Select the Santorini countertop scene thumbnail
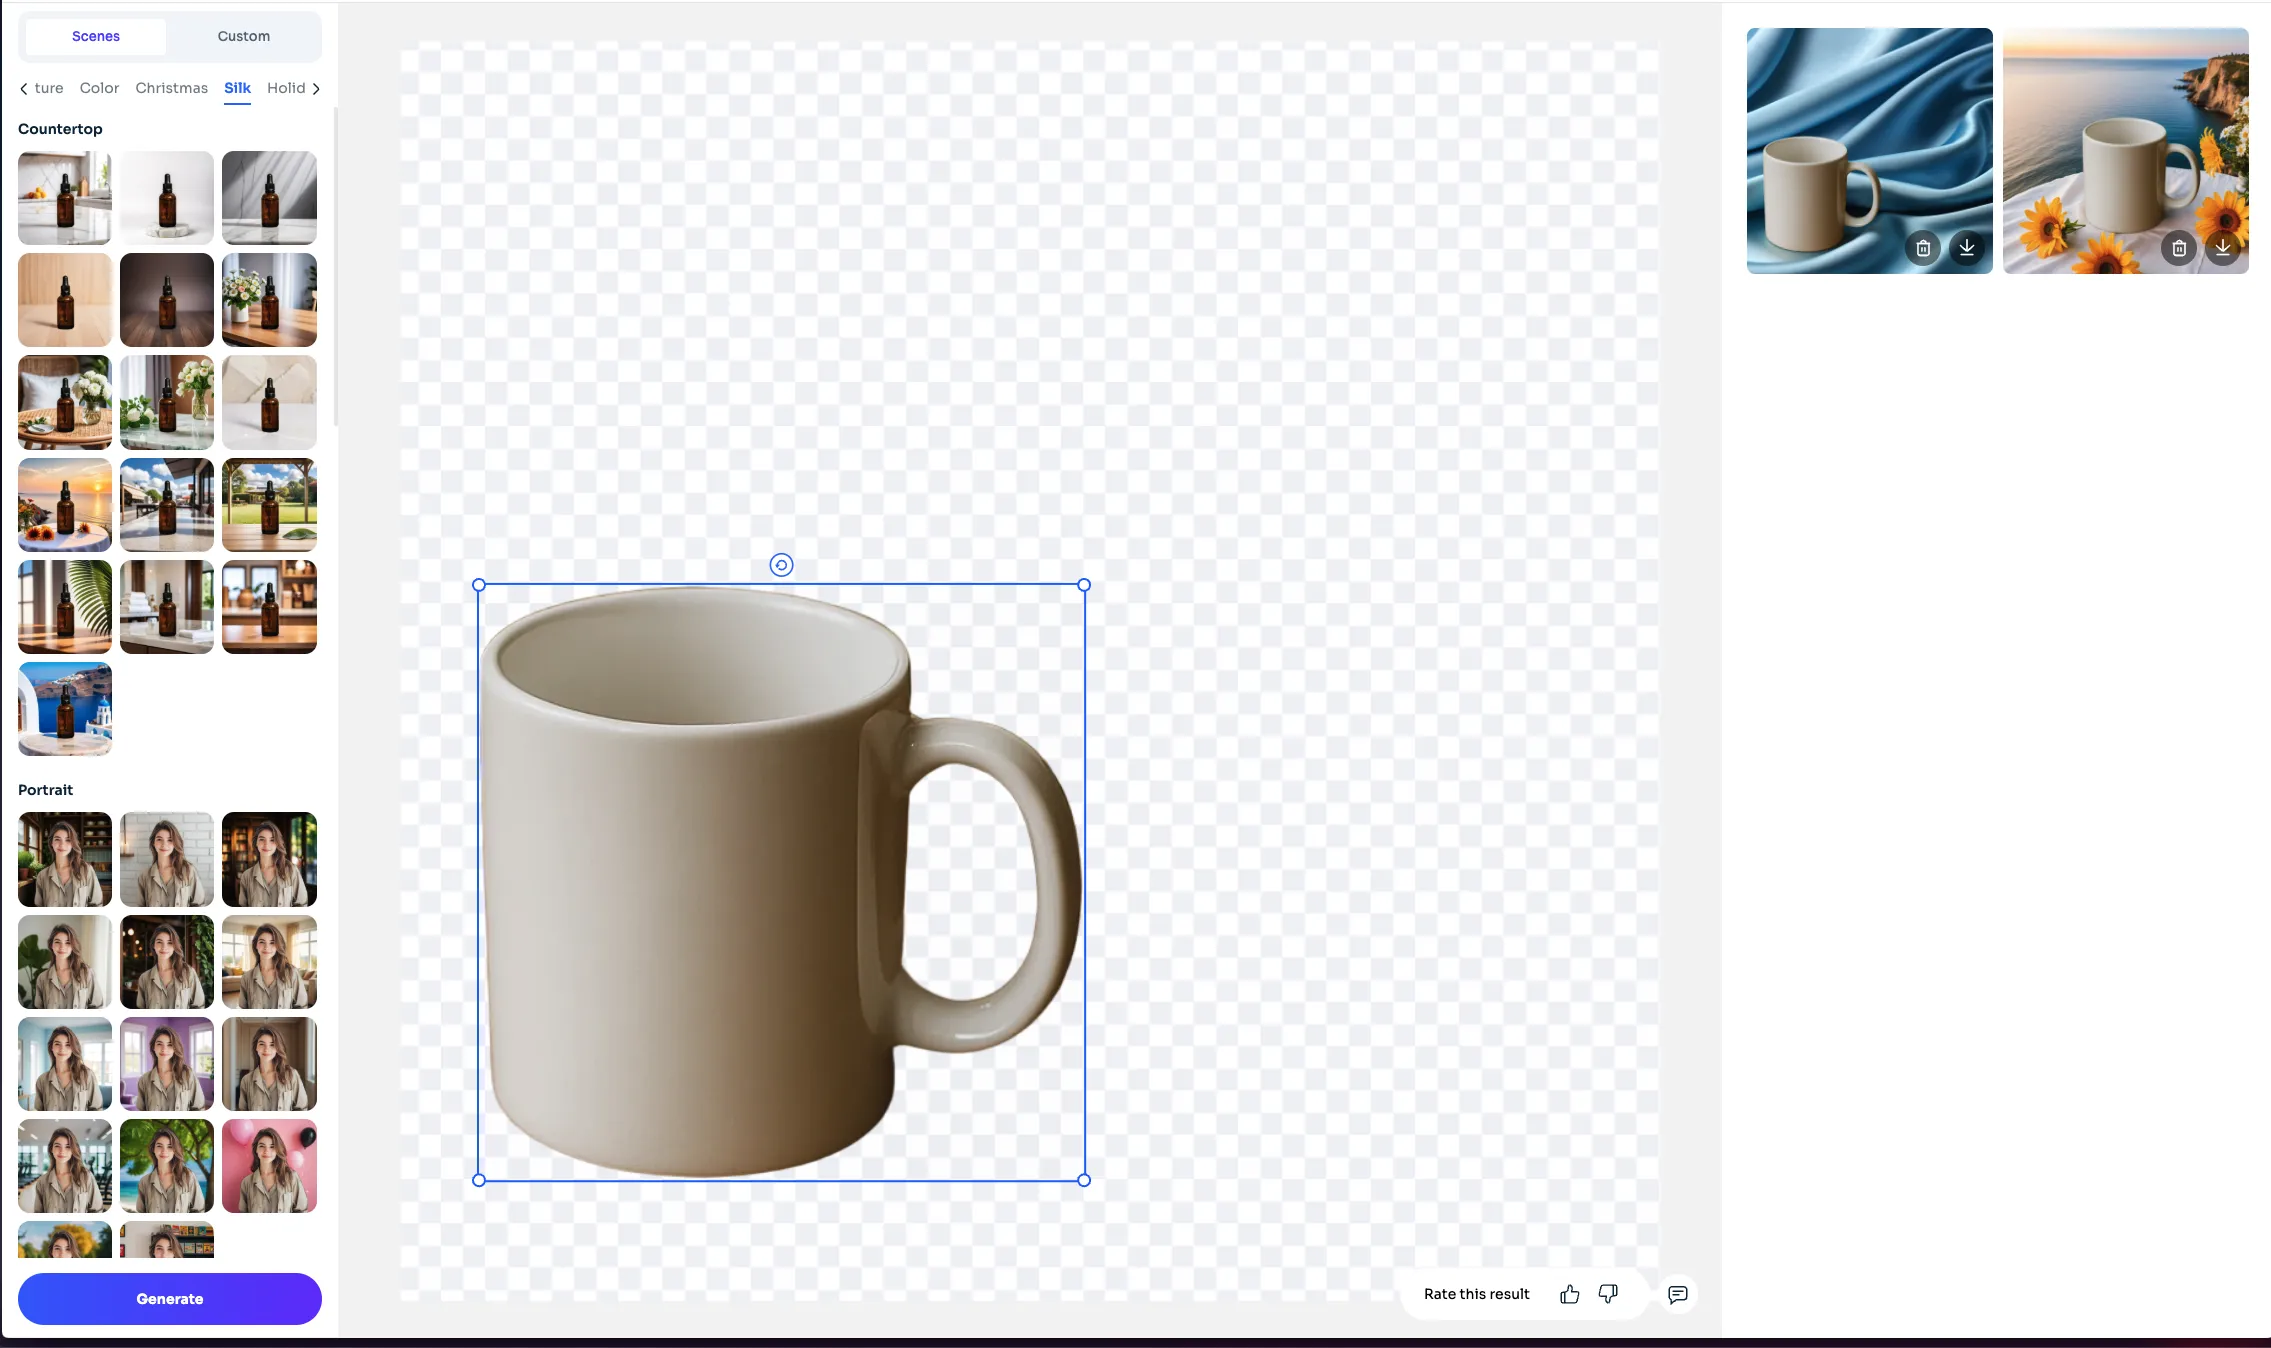Viewport: 2271px width, 1348px height. coord(64,709)
